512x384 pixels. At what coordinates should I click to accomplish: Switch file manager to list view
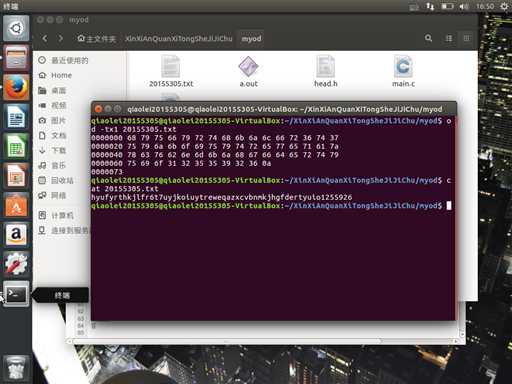point(449,38)
